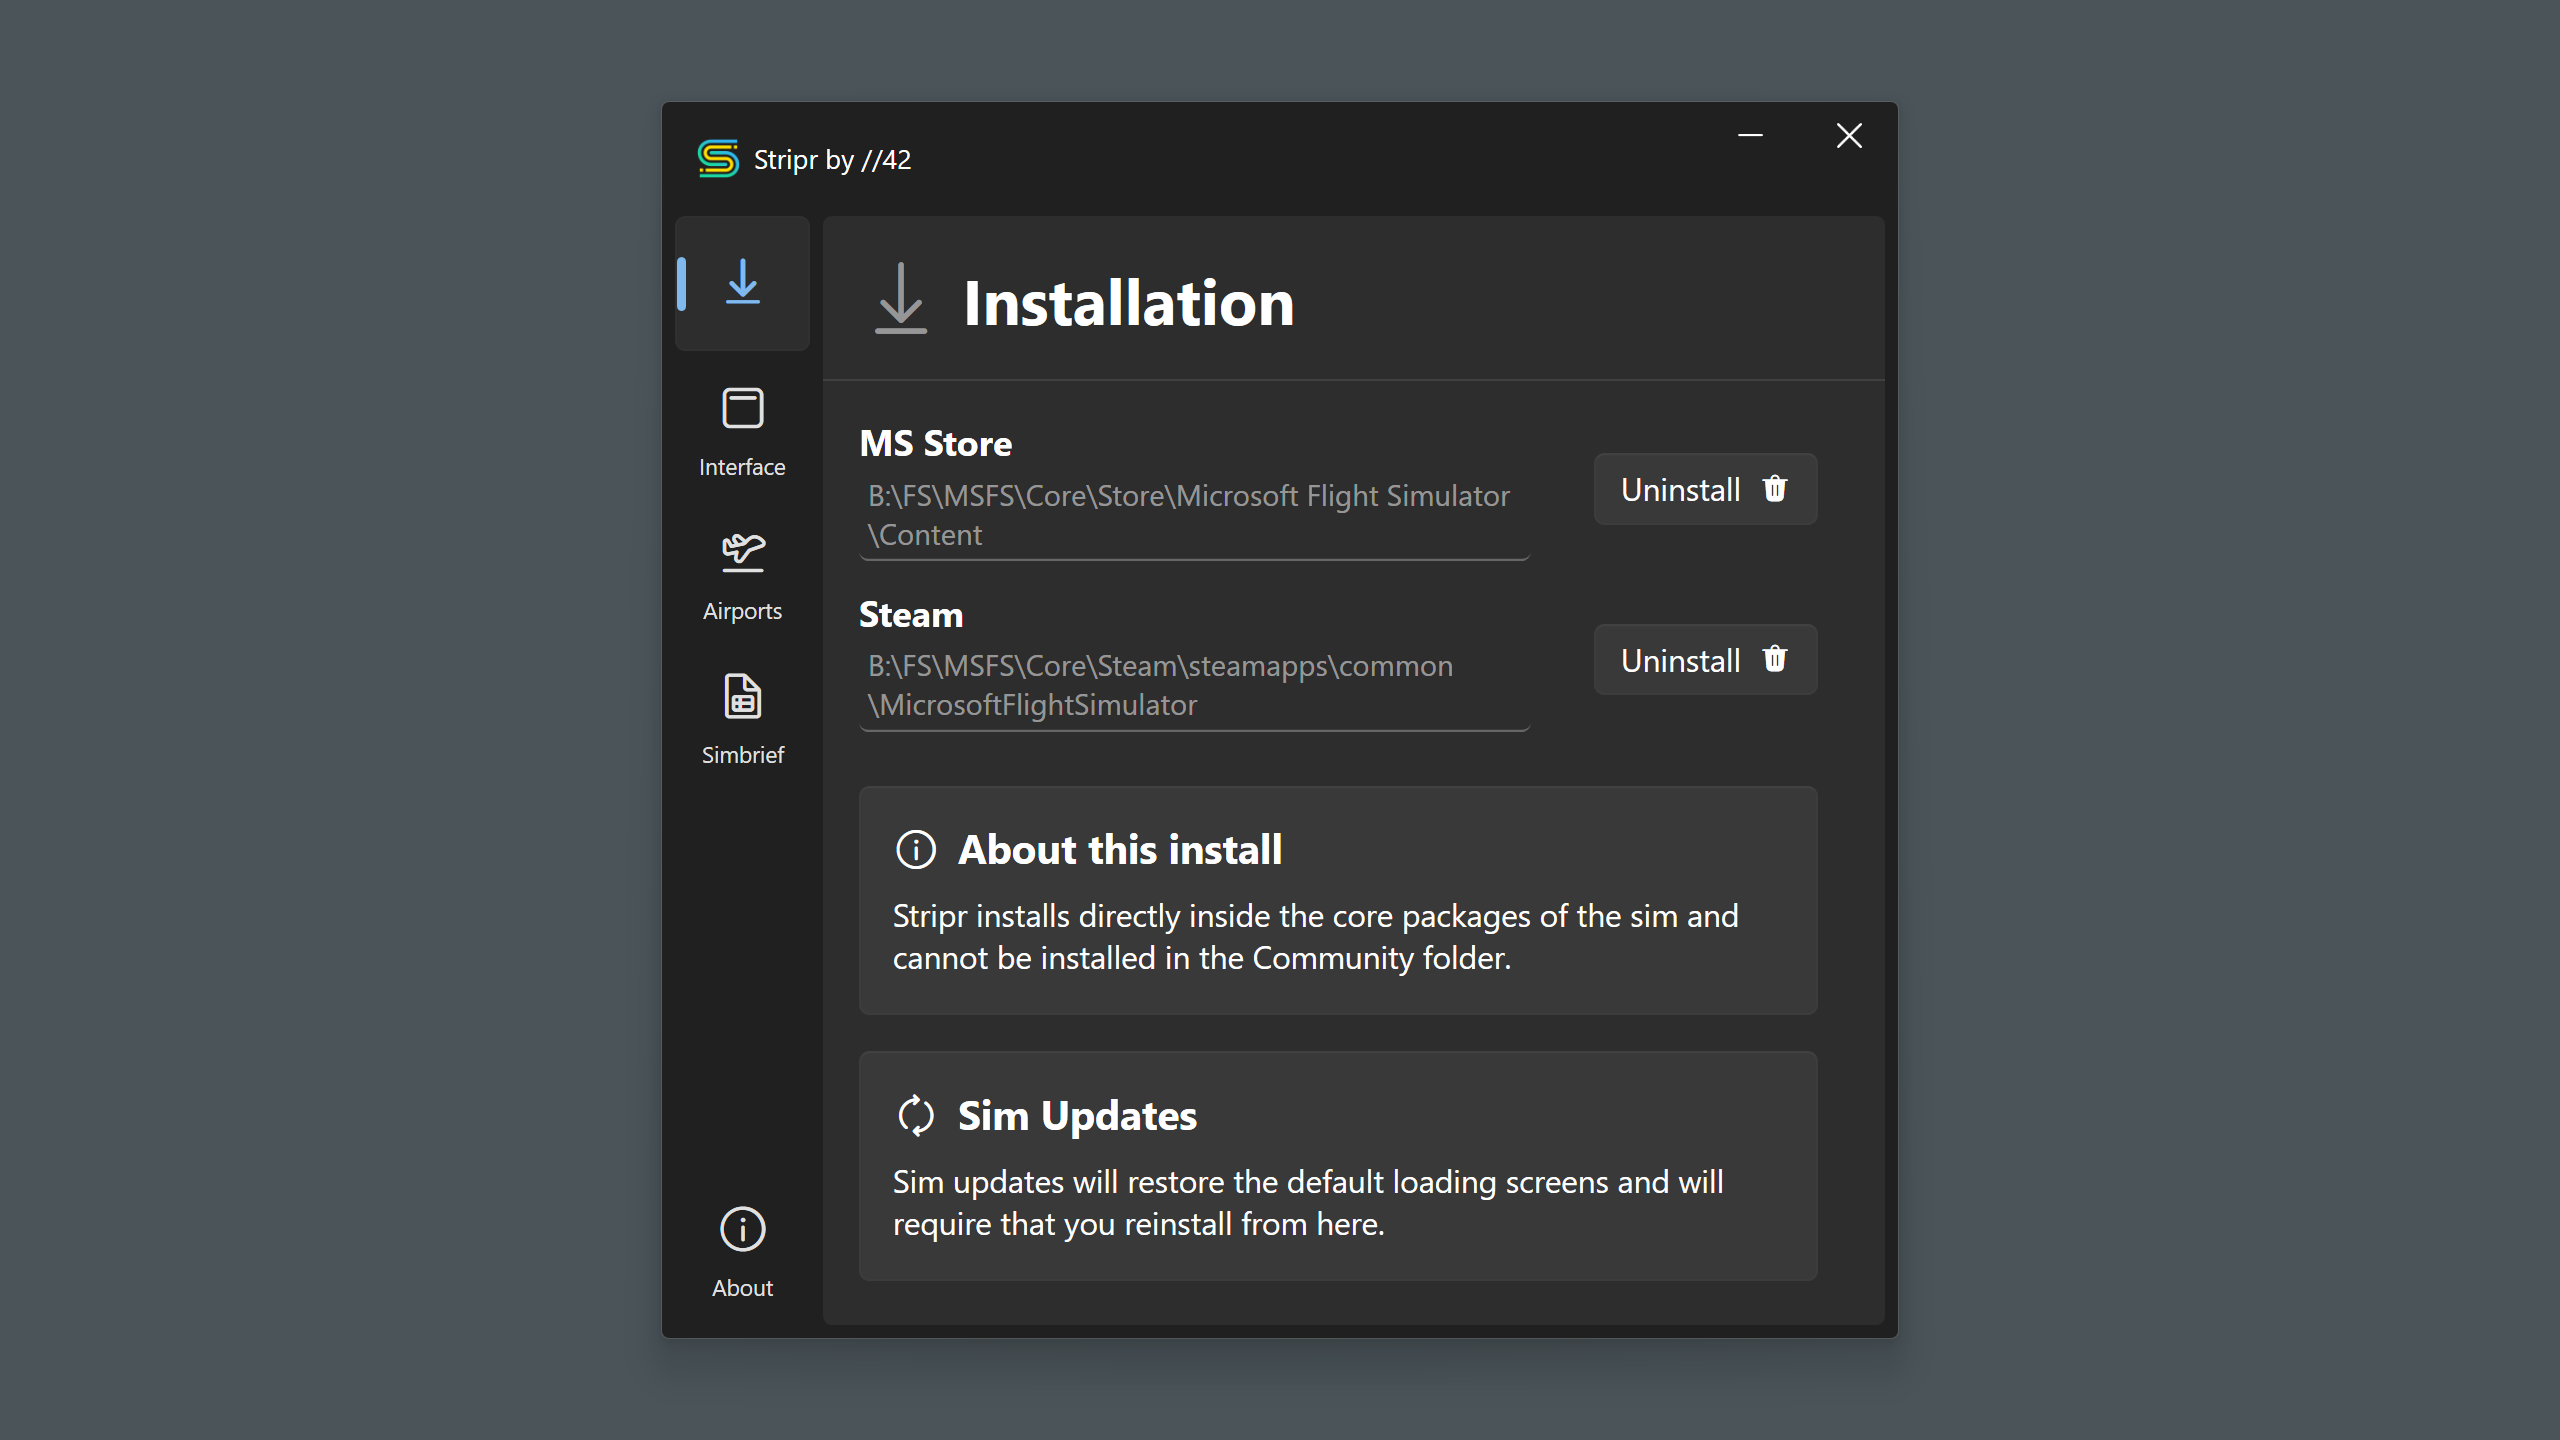This screenshot has width=2560, height=1440.
Task: Select the Interface tab label
Action: tap(742, 467)
